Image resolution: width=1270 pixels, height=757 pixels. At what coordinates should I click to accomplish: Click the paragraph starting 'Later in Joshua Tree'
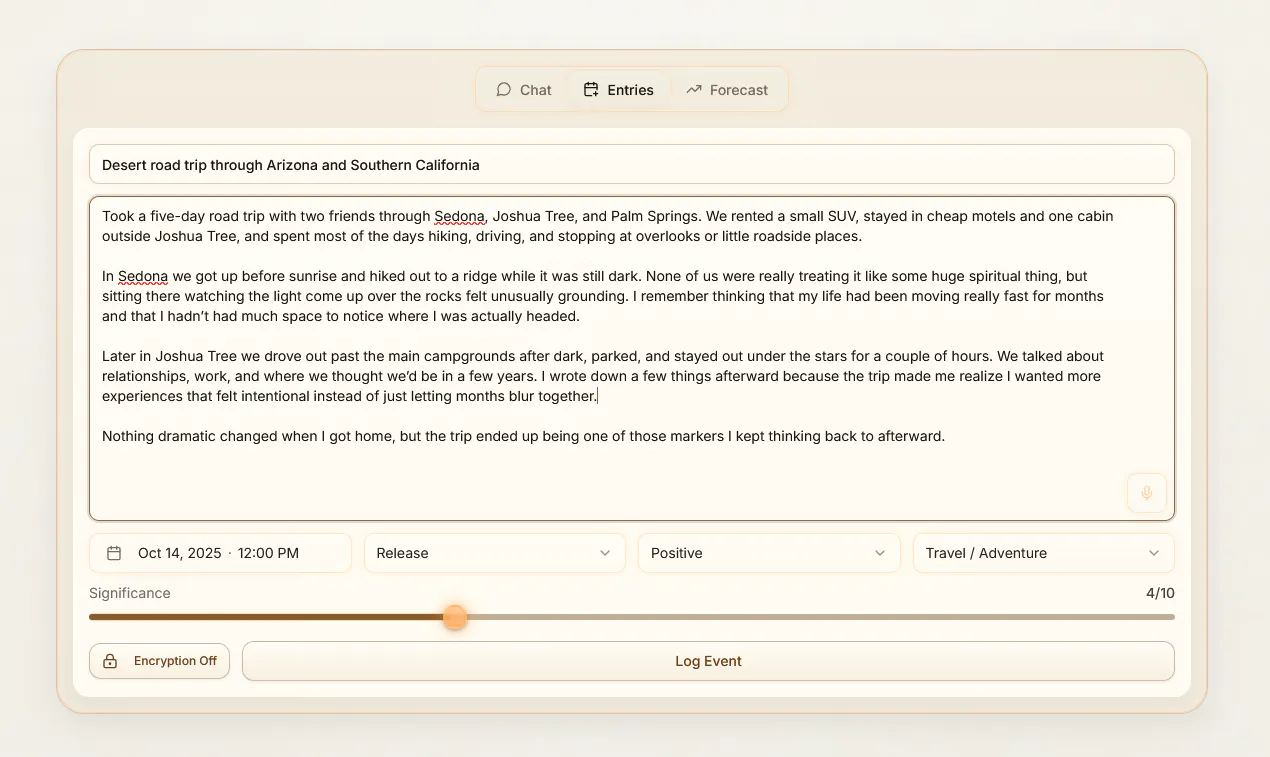click(x=603, y=376)
